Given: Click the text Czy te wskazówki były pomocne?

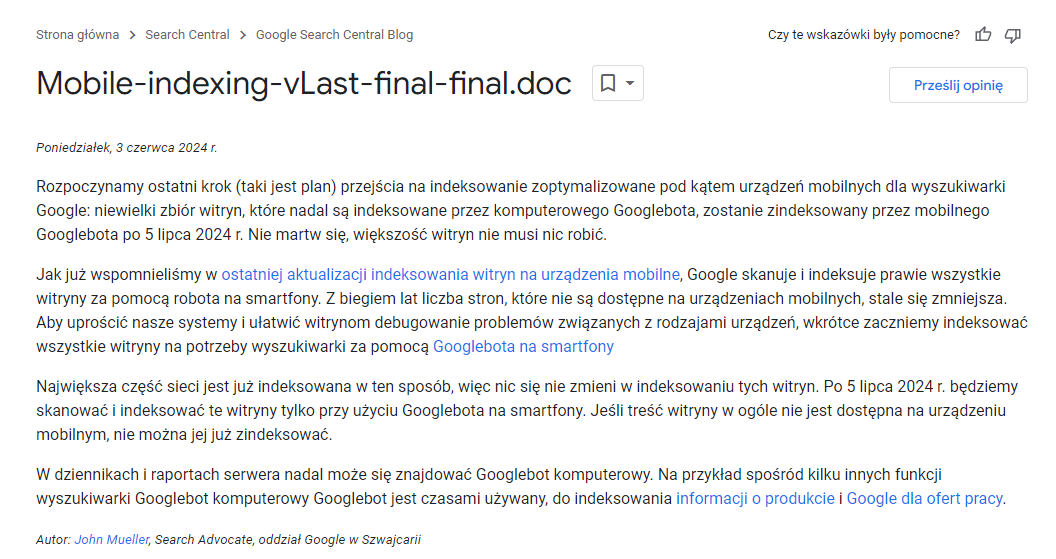Looking at the screenshot, I should point(864,35).
